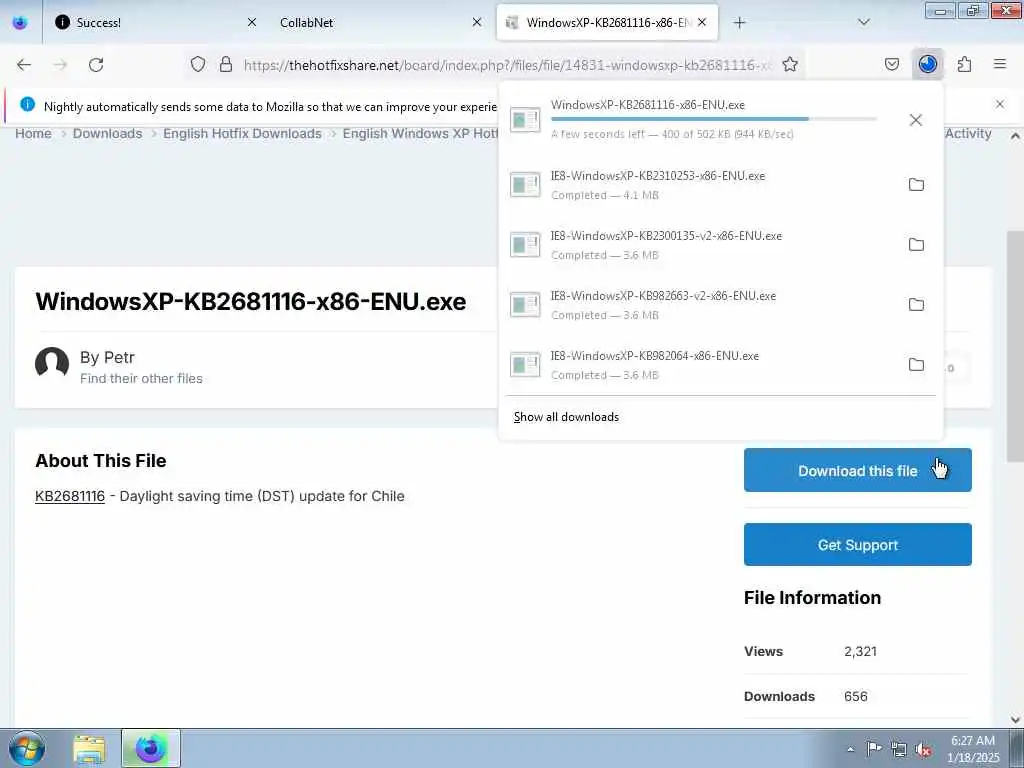Click the Activity link
Screen dimensions: 1024x768
point(968,133)
